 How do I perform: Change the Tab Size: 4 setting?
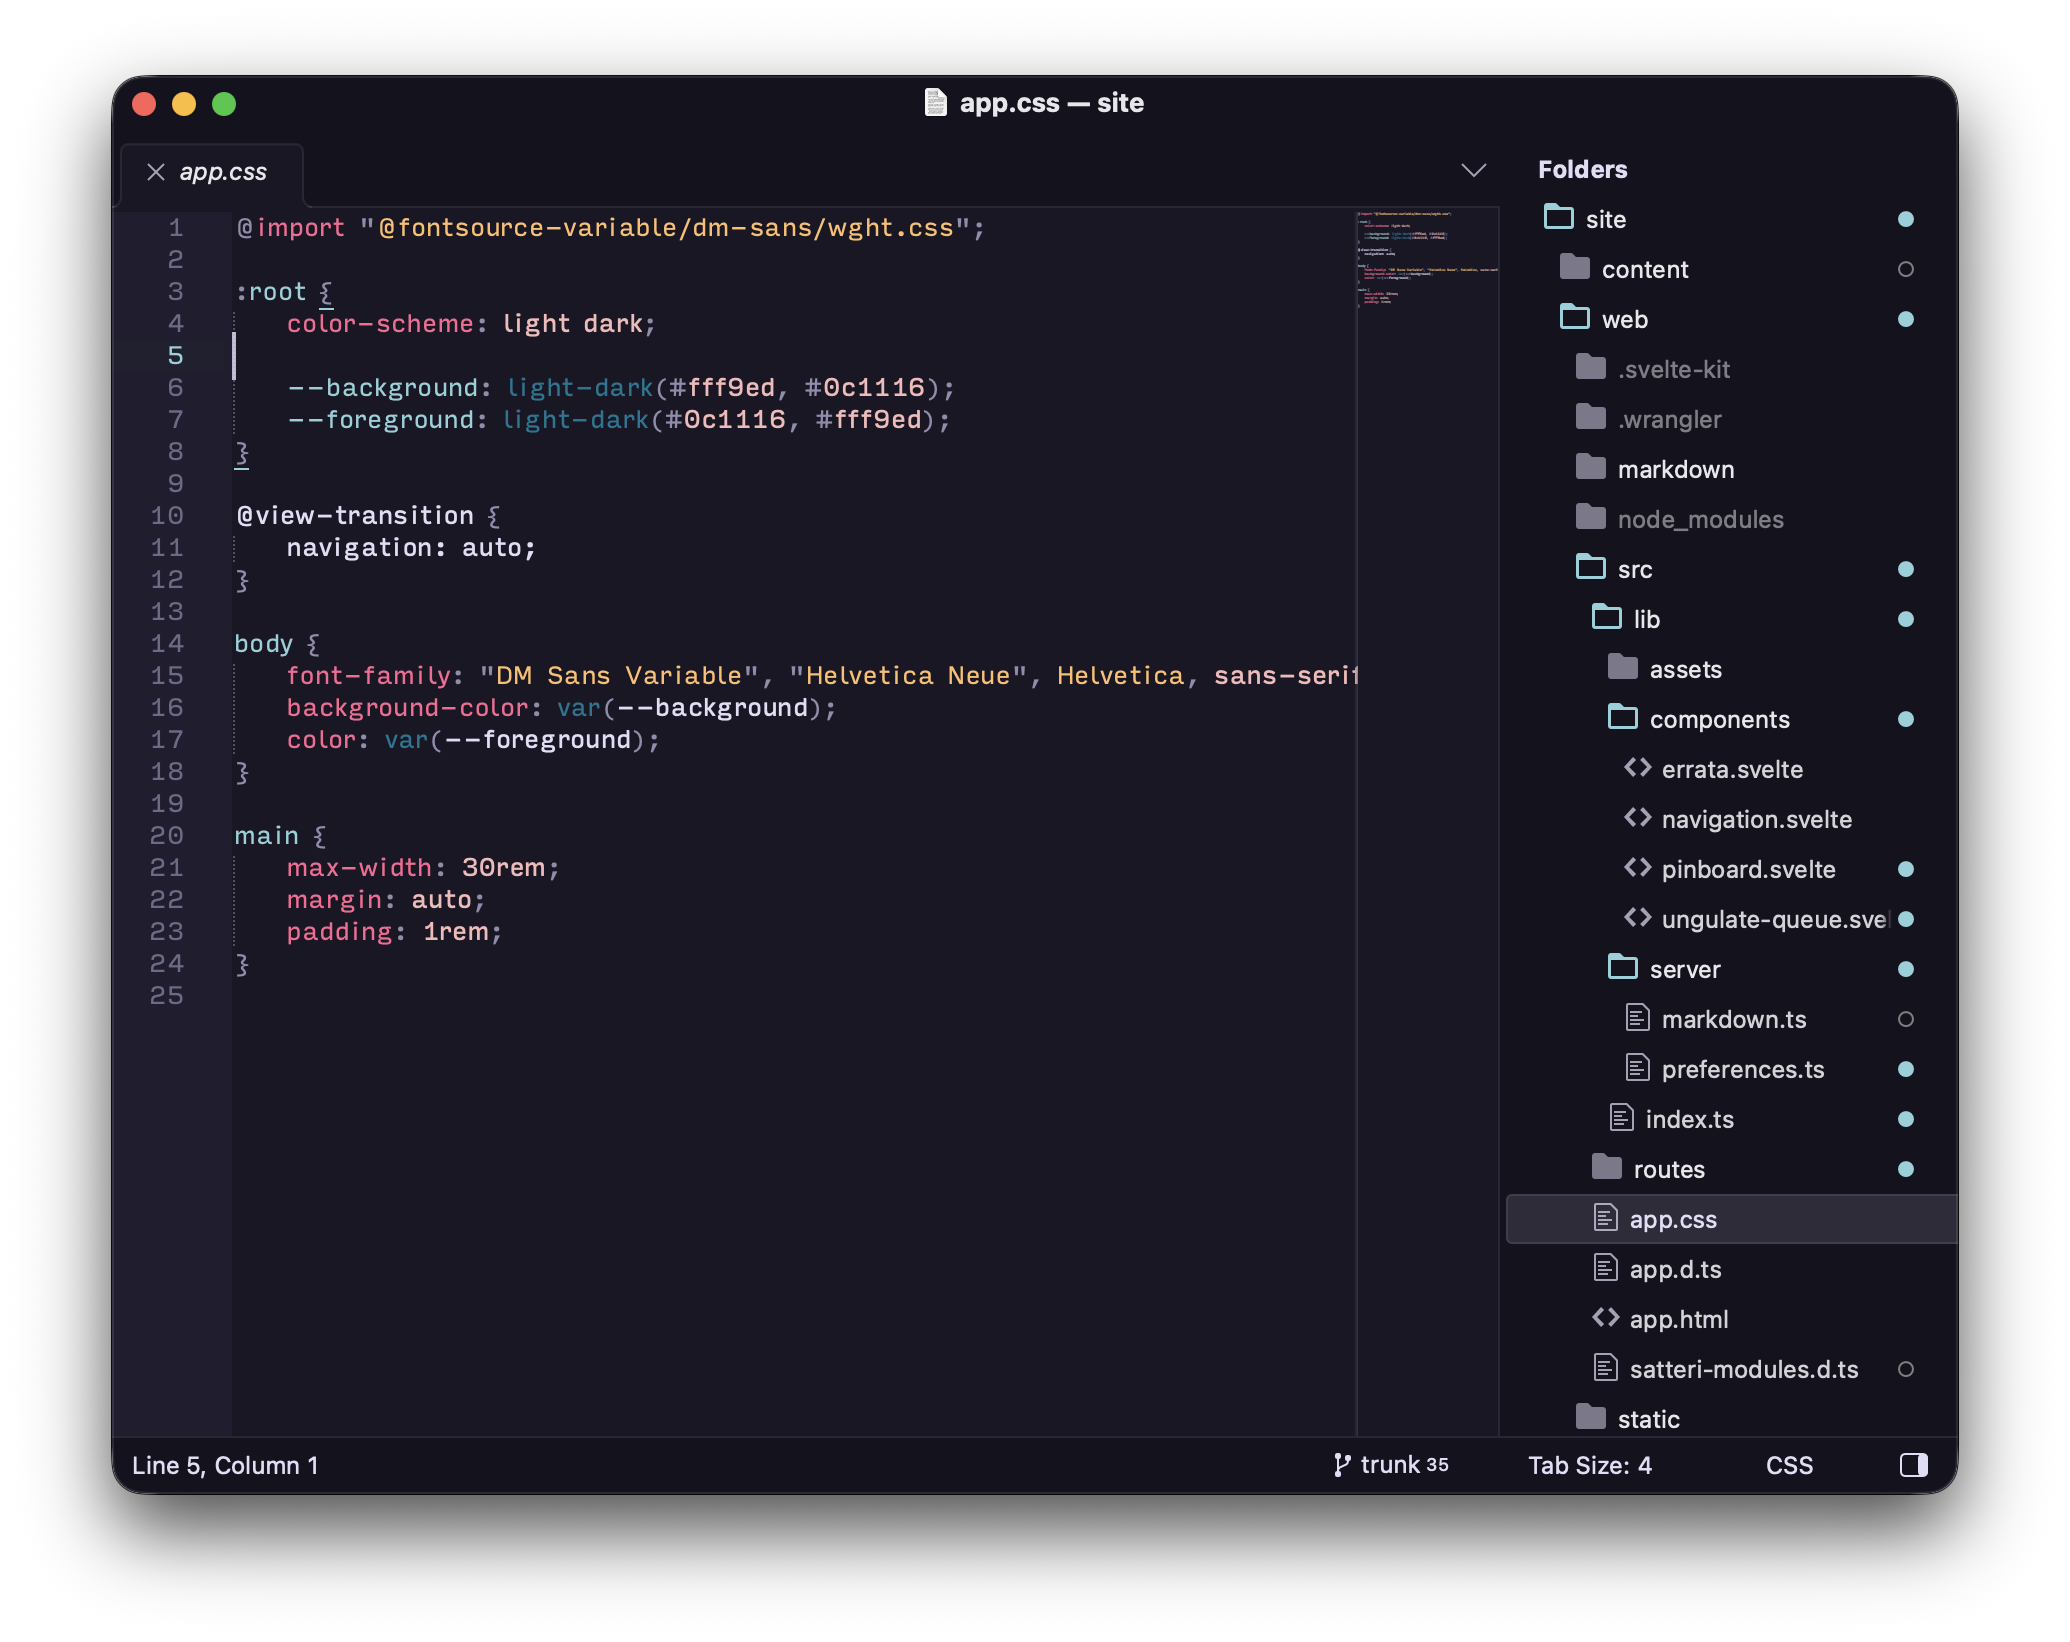tap(1590, 1465)
